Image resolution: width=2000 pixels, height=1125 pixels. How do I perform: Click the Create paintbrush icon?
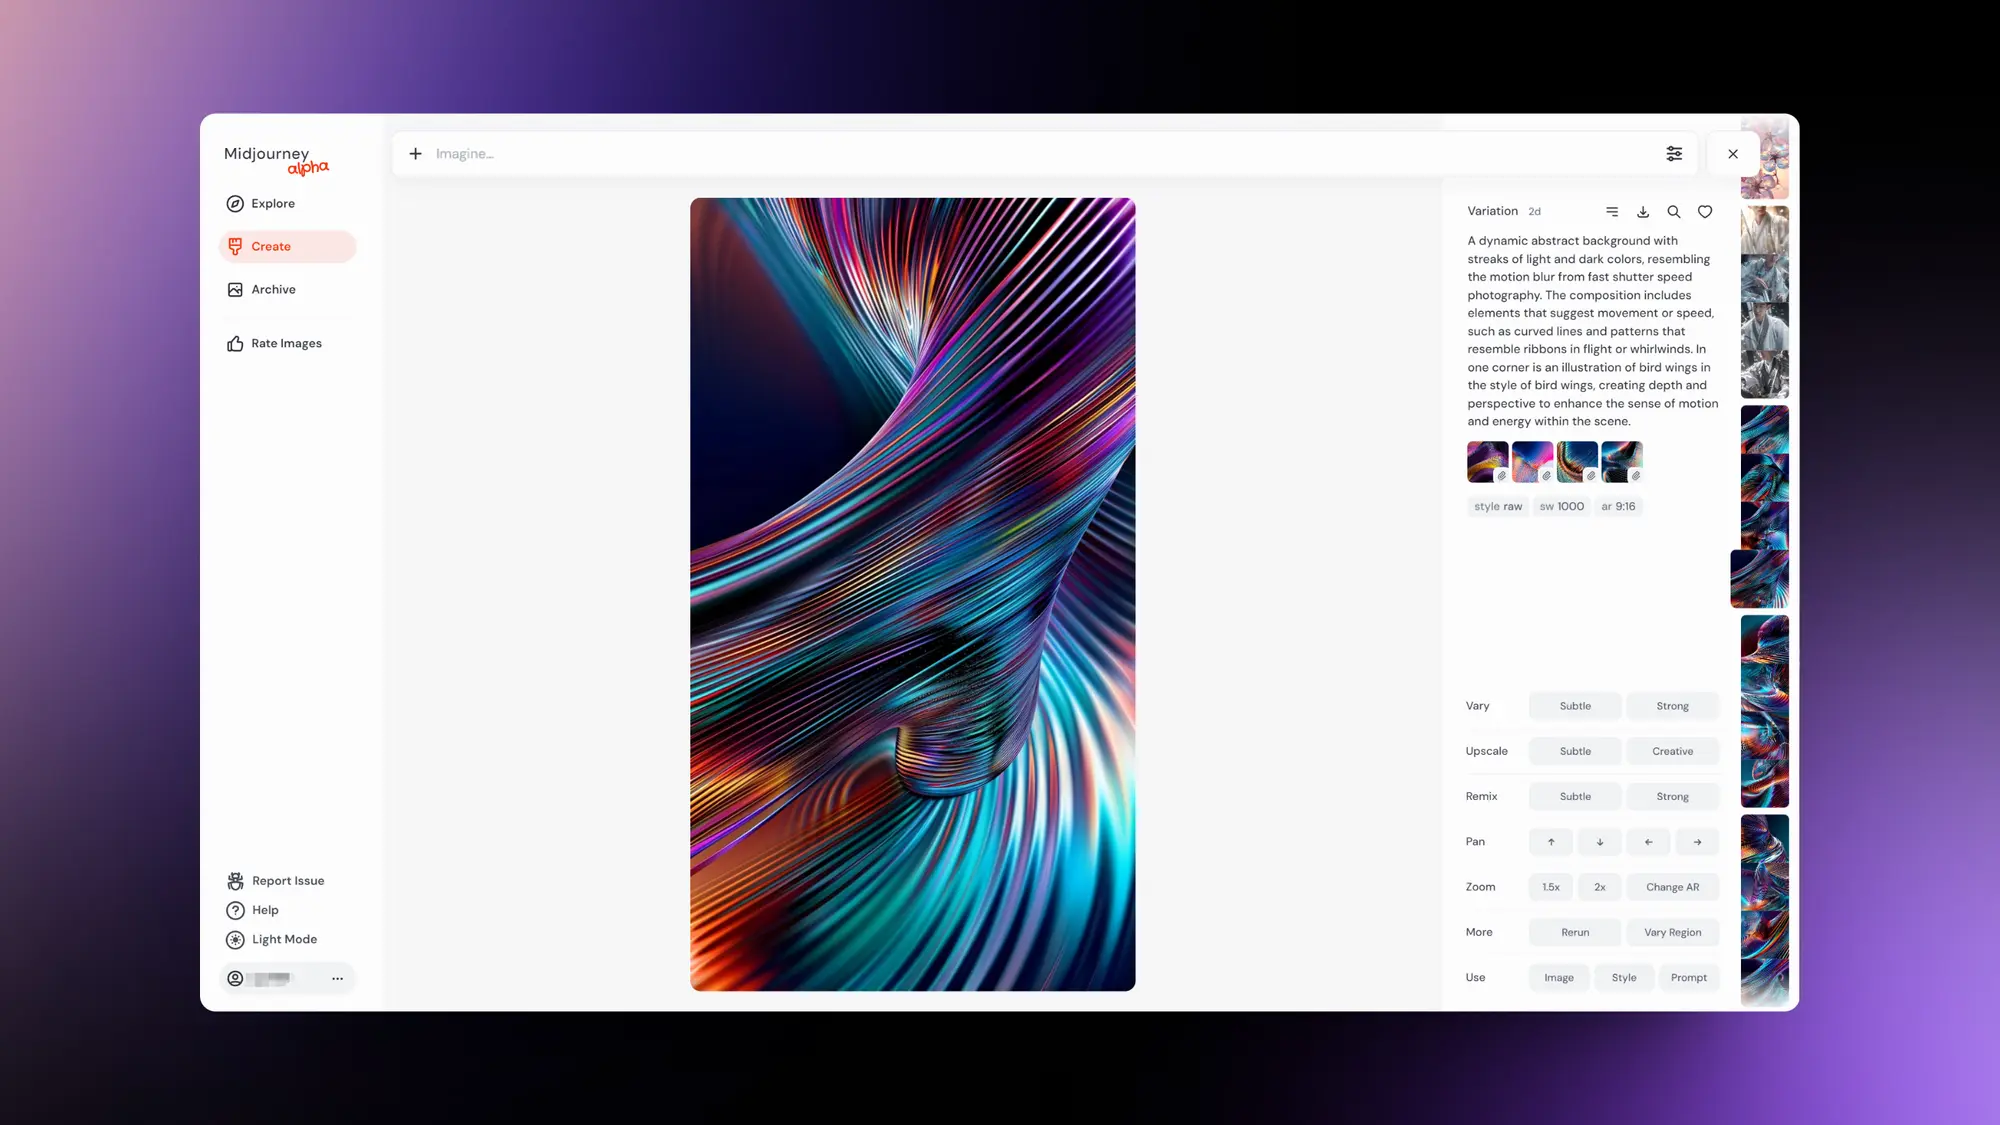235,246
